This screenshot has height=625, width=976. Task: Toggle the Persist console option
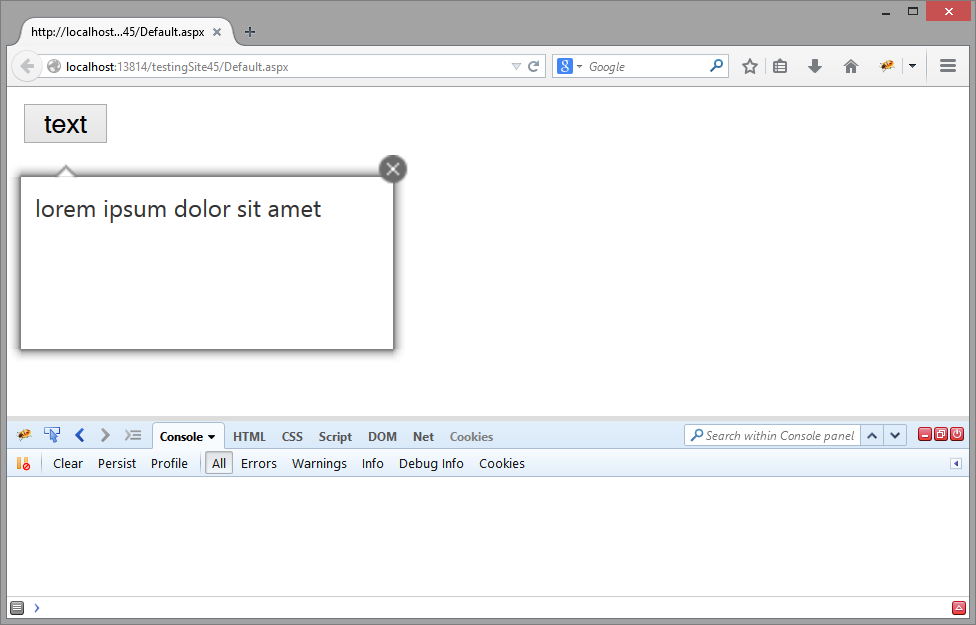pos(117,464)
